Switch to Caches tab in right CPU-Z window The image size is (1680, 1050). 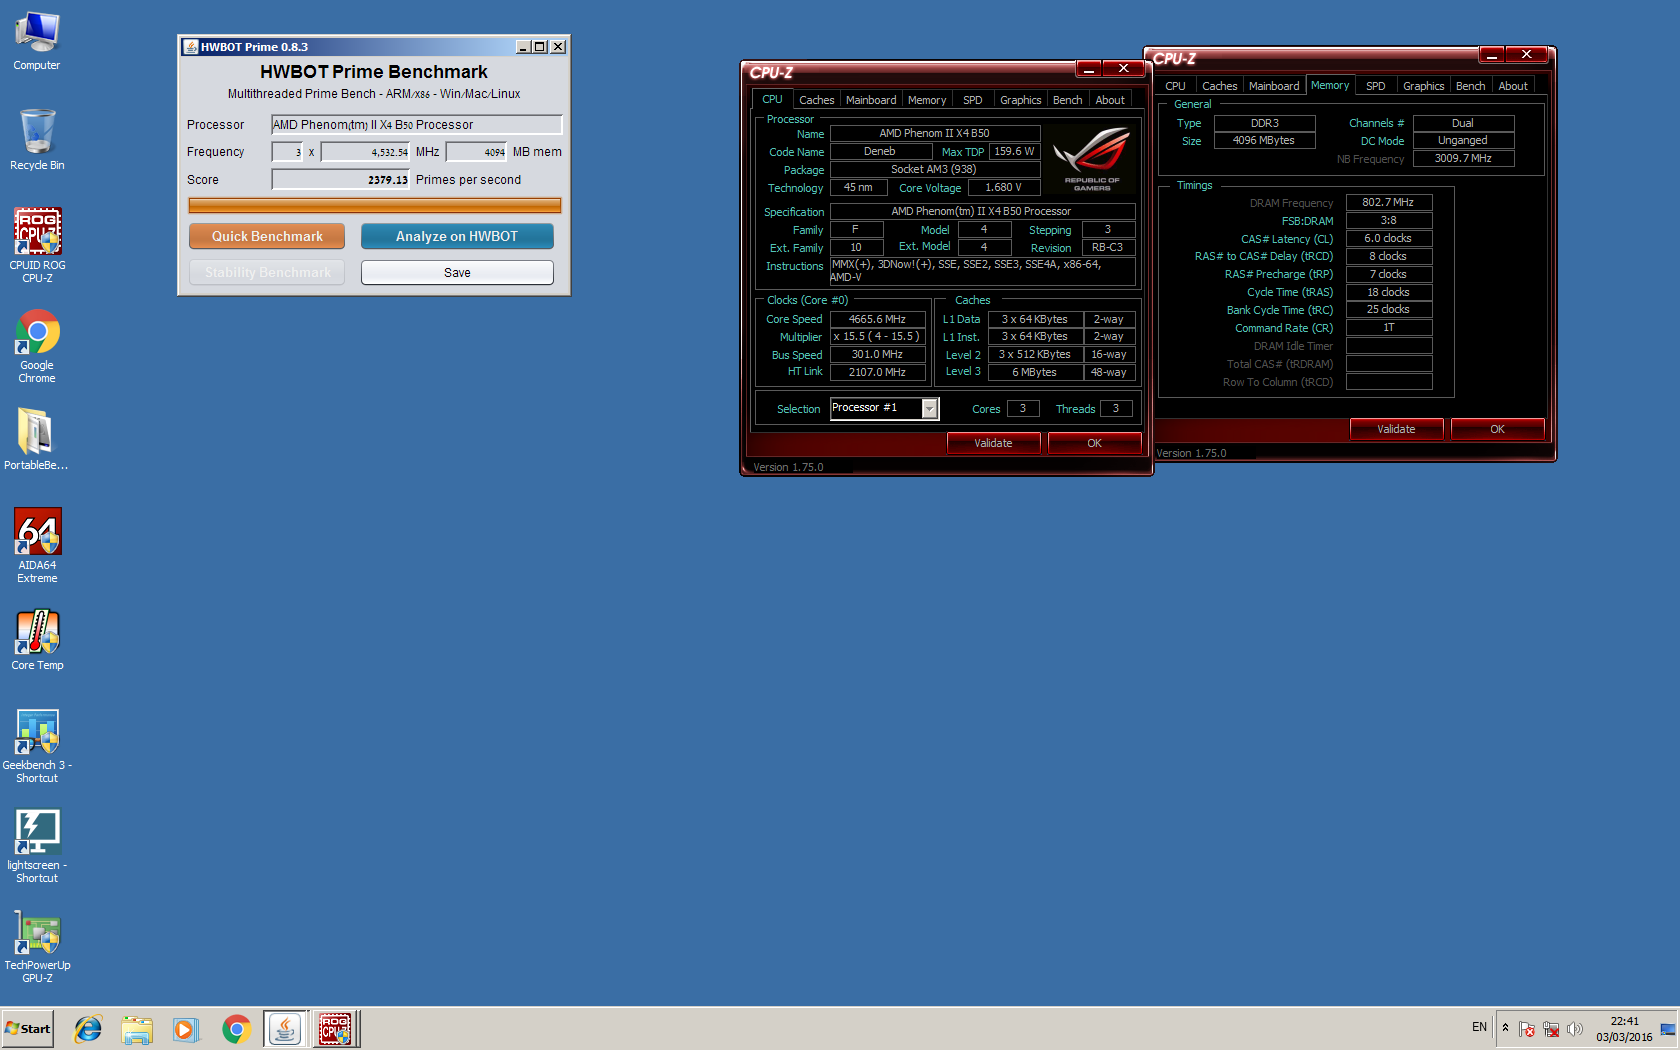point(1219,86)
